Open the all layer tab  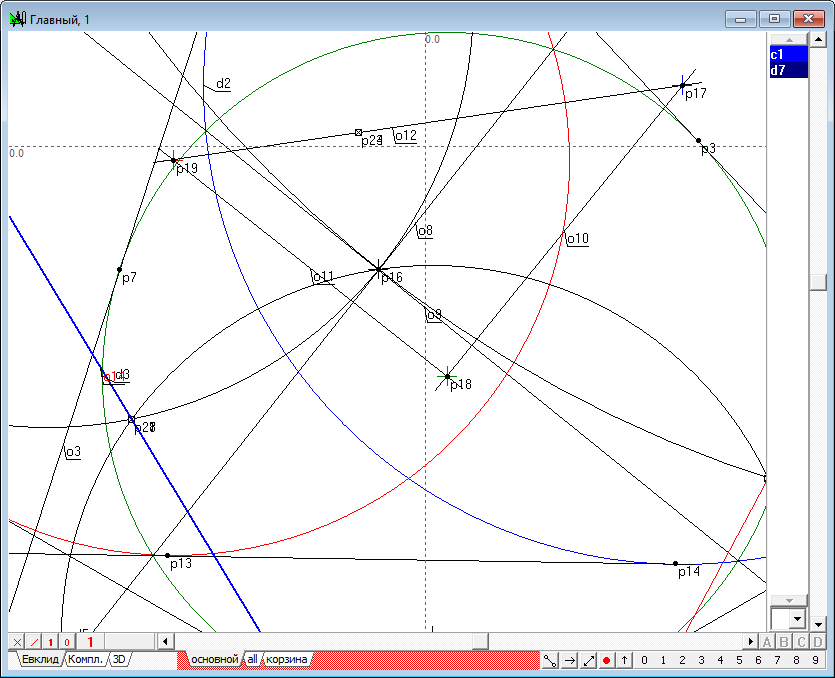pyautogui.click(x=252, y=659)
